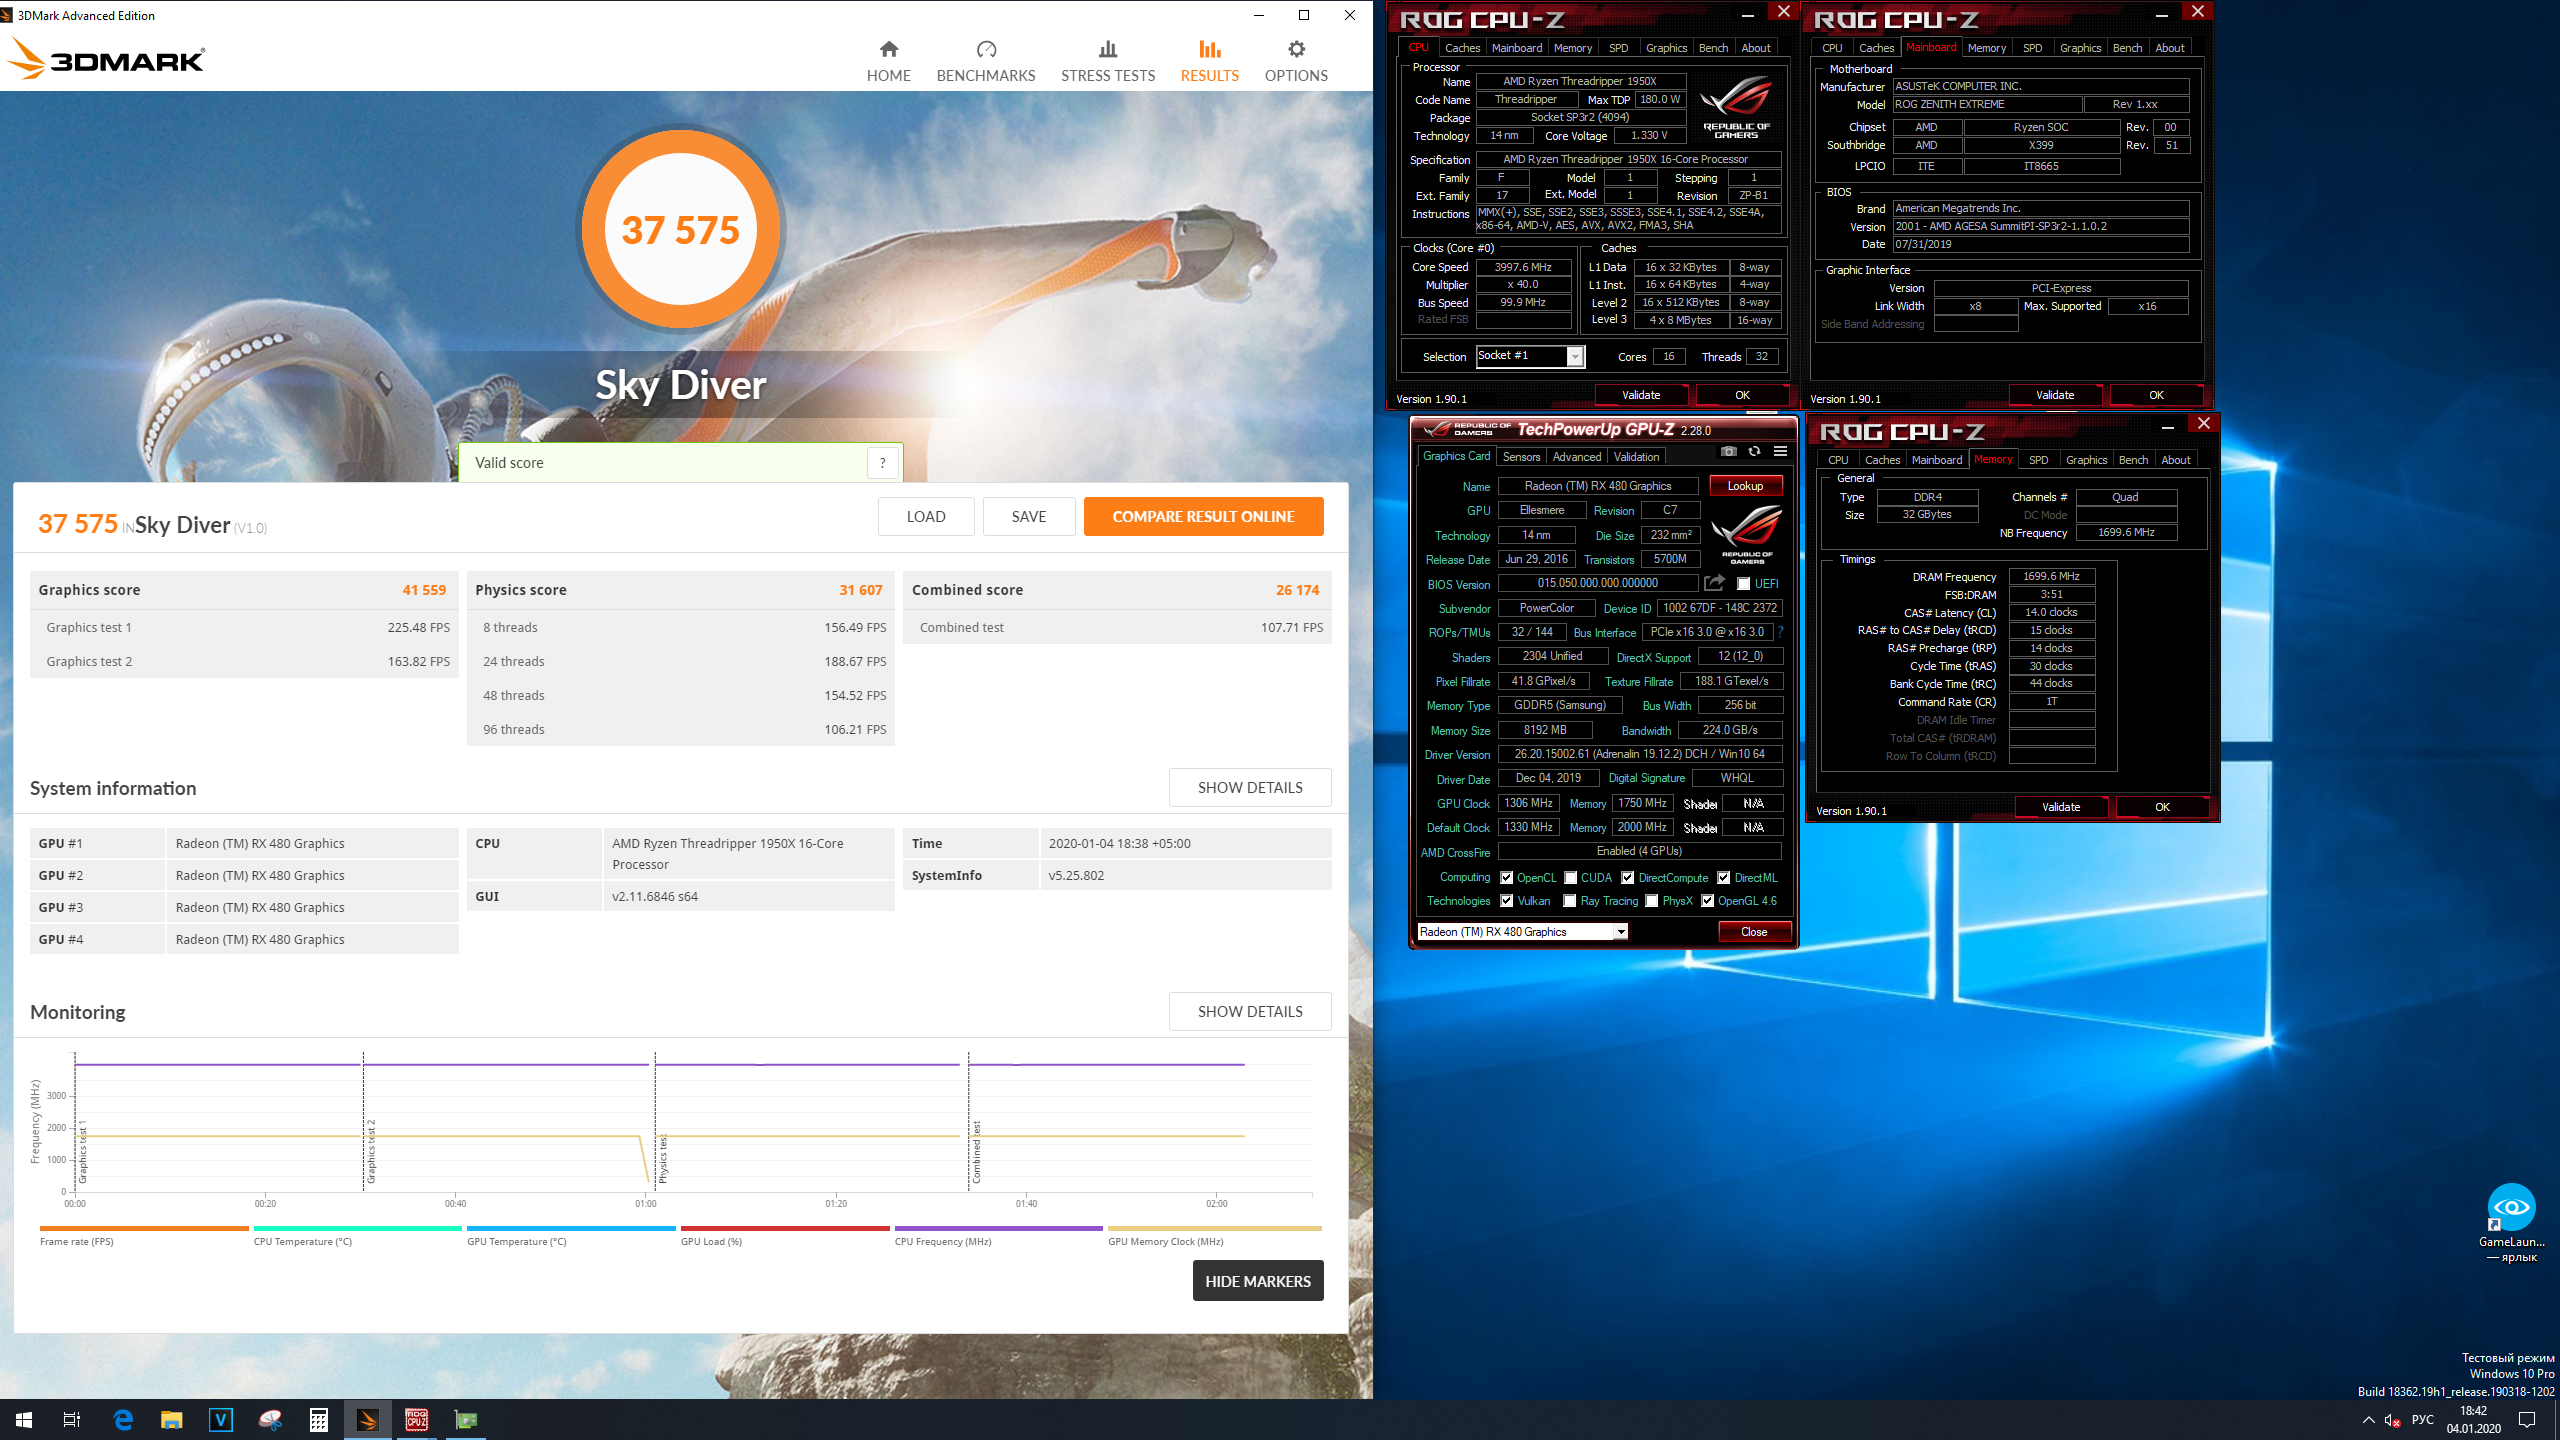Click the purple CPU Frequency legend
2560x1440 pixels.
(998, 1236)
